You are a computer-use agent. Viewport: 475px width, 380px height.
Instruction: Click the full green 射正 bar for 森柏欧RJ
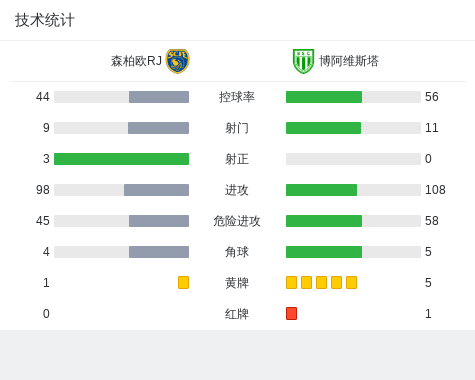coord(122,159)
